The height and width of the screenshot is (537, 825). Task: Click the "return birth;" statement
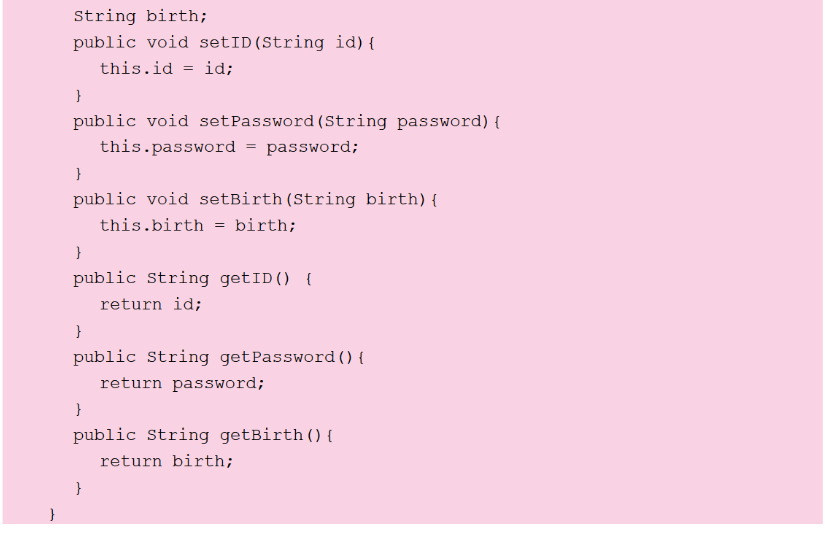[x=166, y=461]
